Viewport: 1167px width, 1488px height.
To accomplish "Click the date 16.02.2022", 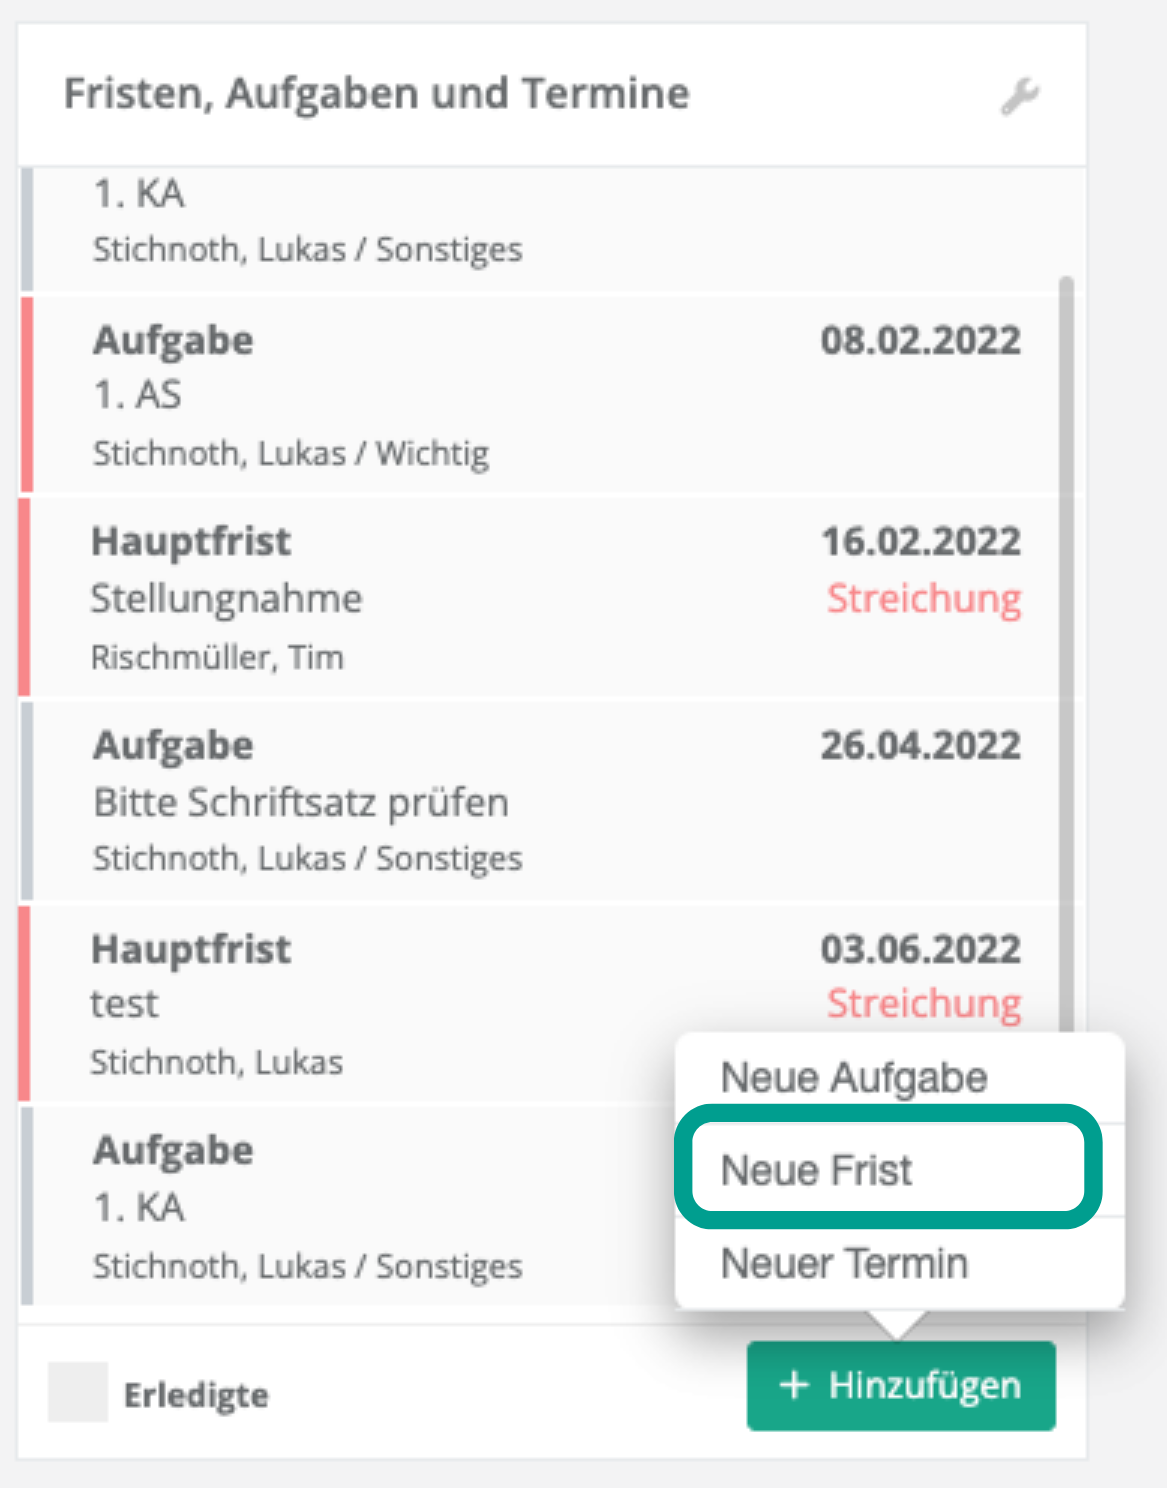I will point(920,542).
